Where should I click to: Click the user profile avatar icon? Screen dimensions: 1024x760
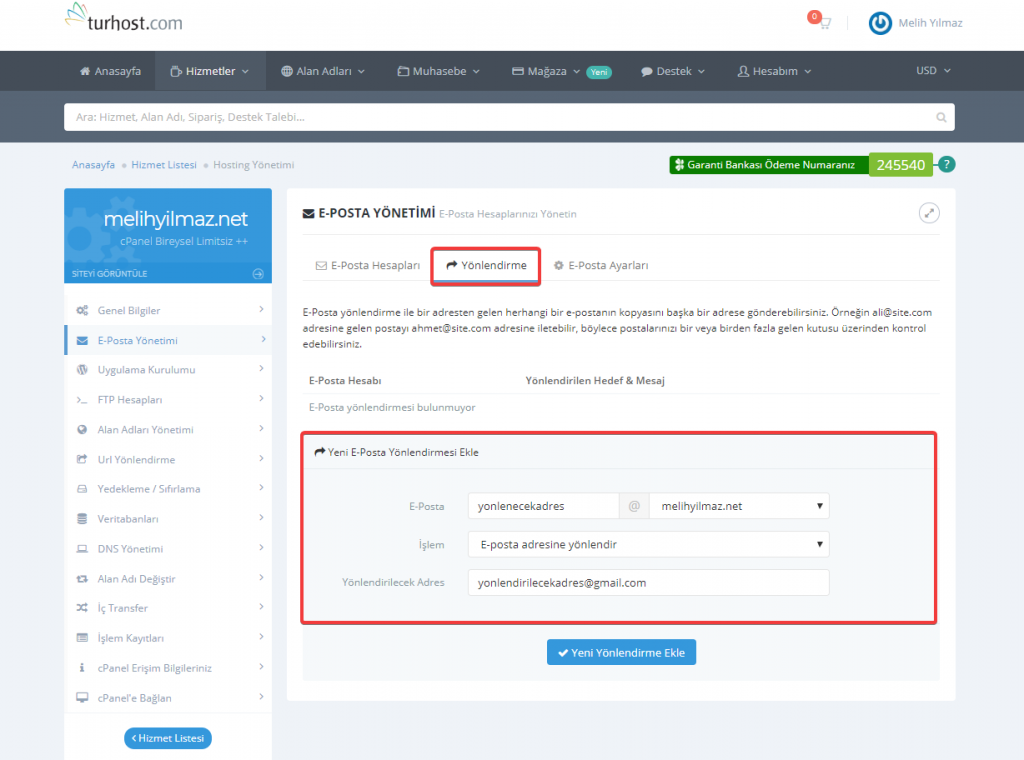pos(880,23)
